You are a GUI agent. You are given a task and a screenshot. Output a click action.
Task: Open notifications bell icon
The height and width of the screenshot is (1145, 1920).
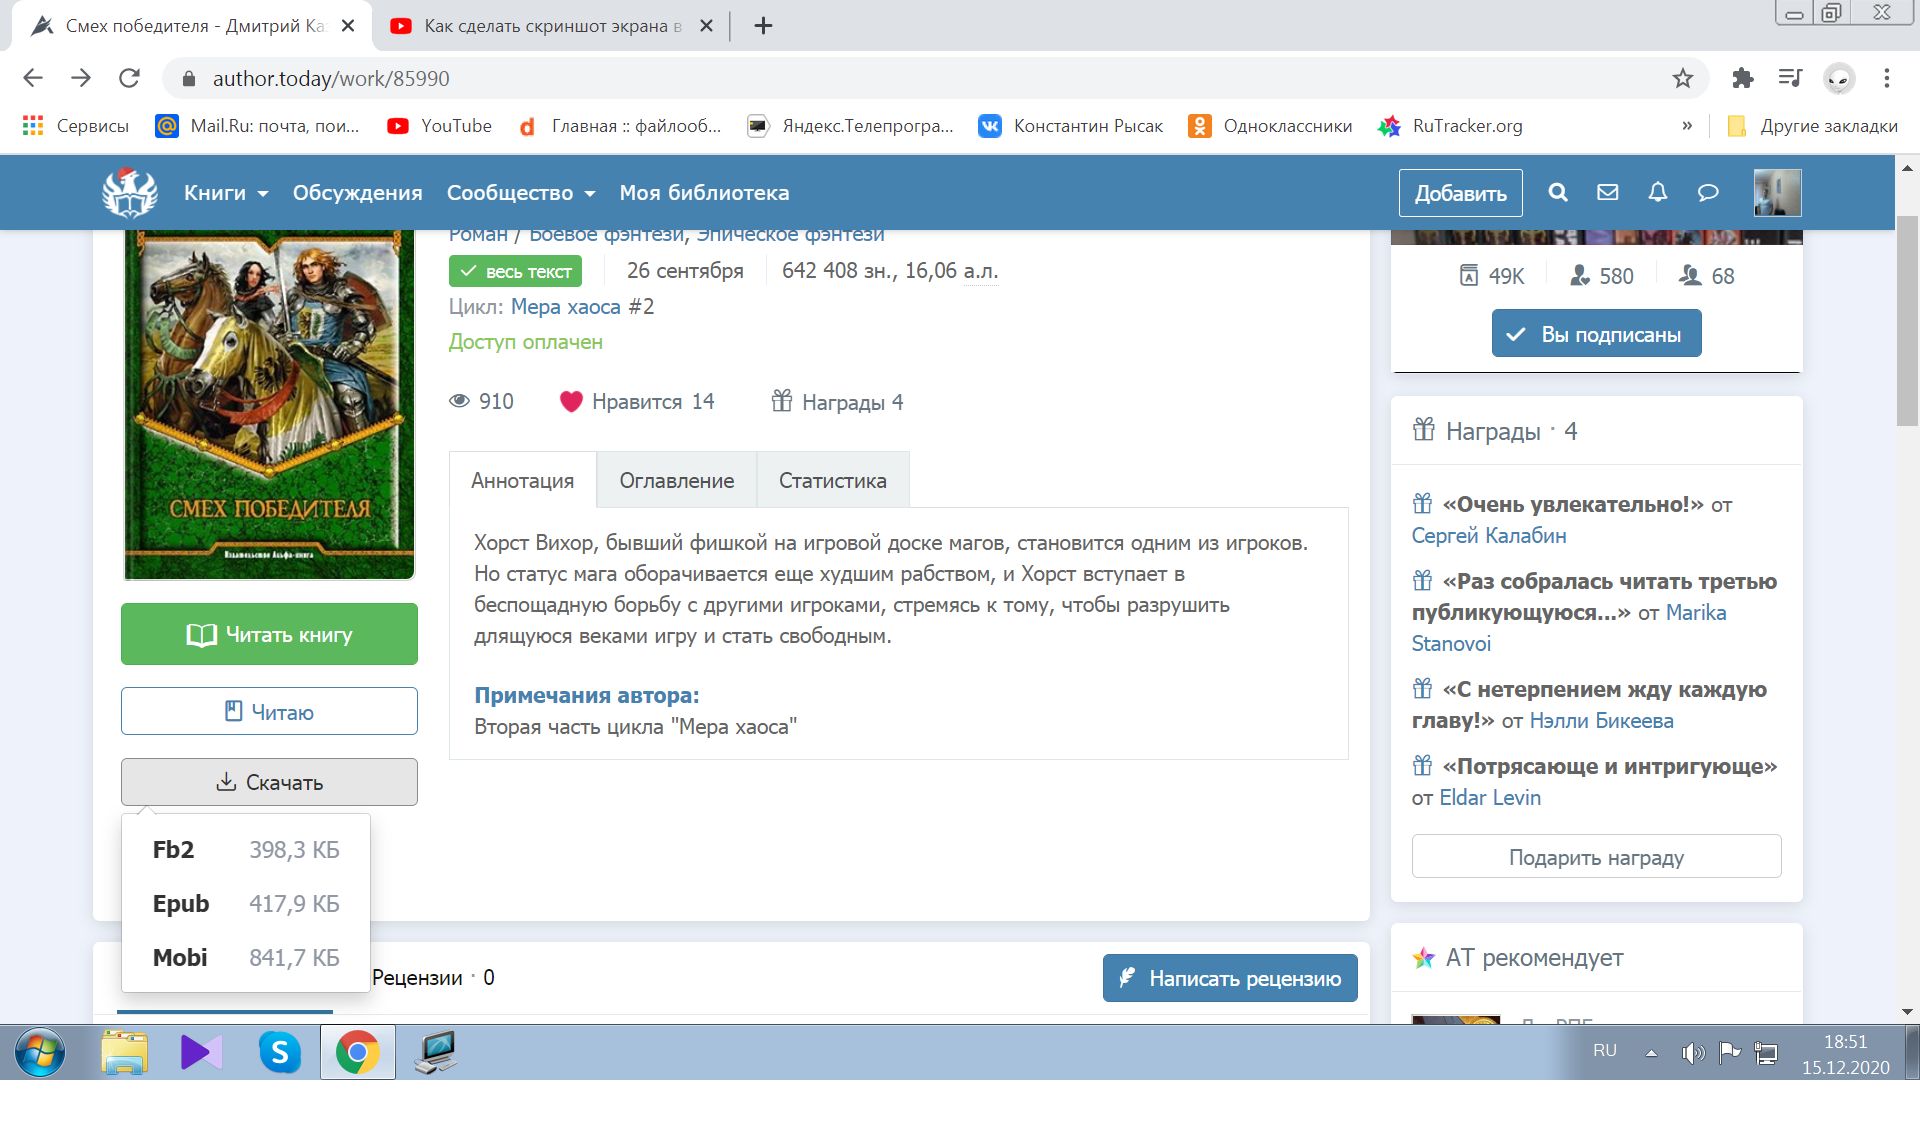(1657, 193)
